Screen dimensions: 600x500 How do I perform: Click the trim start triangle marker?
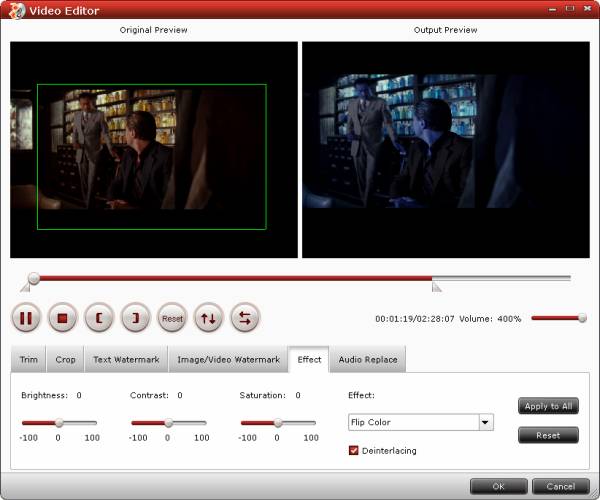25,287
